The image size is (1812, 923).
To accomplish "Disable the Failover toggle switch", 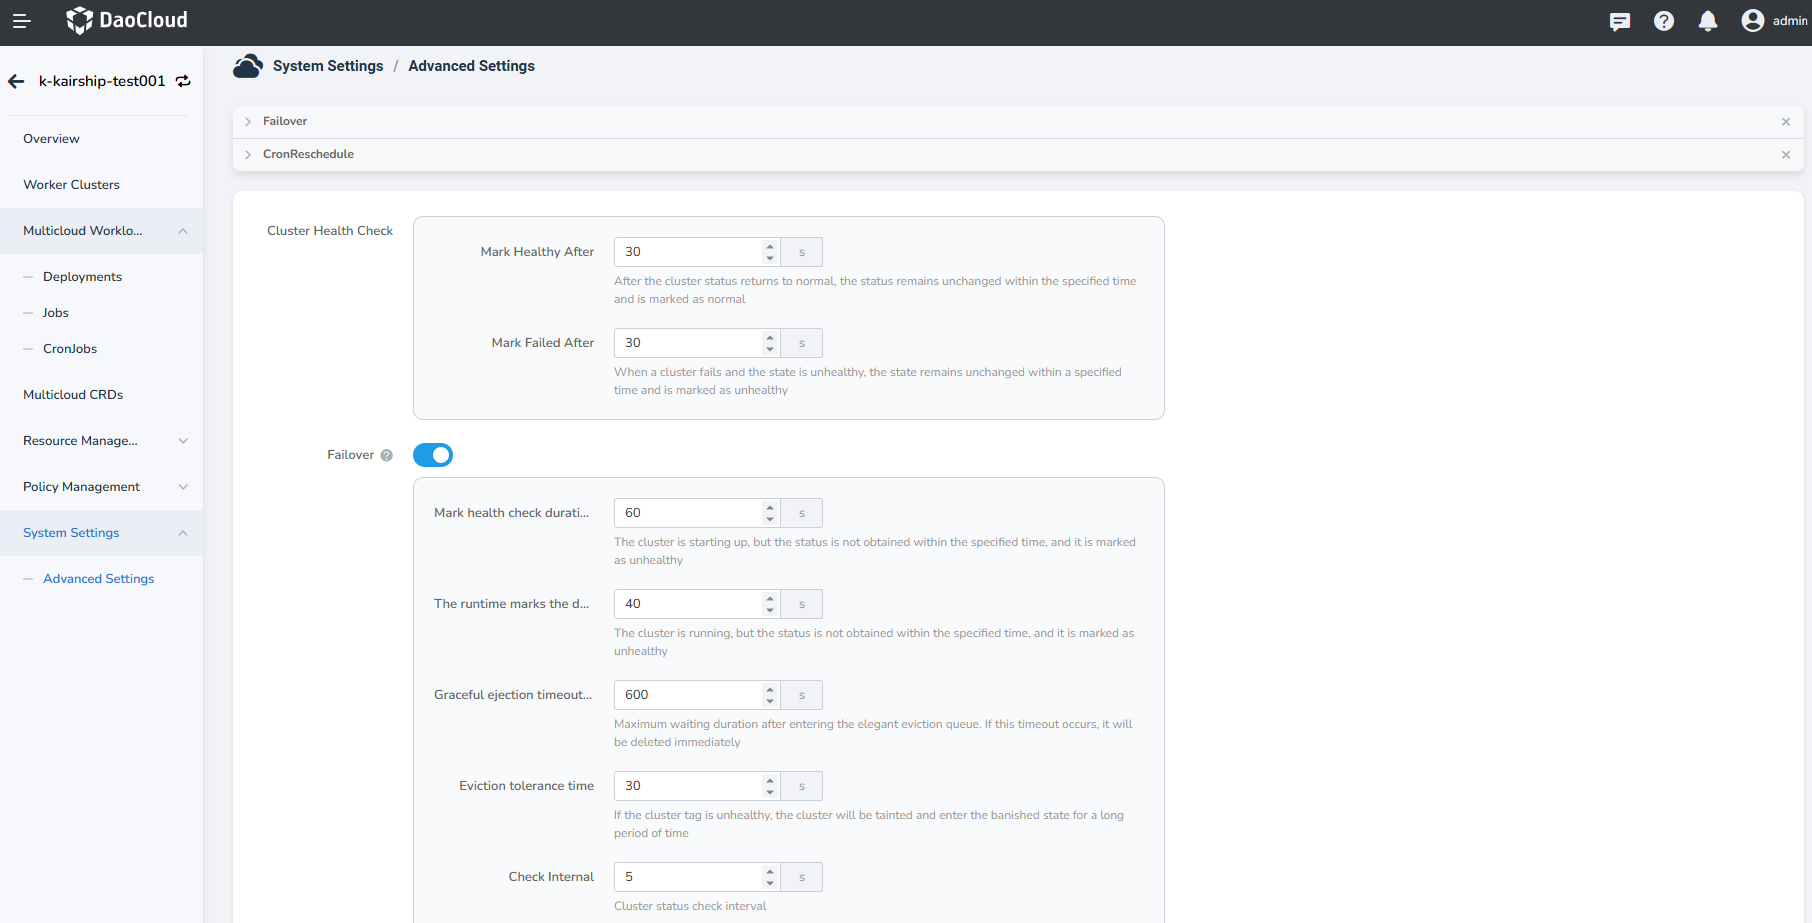I will coord(432,454).
